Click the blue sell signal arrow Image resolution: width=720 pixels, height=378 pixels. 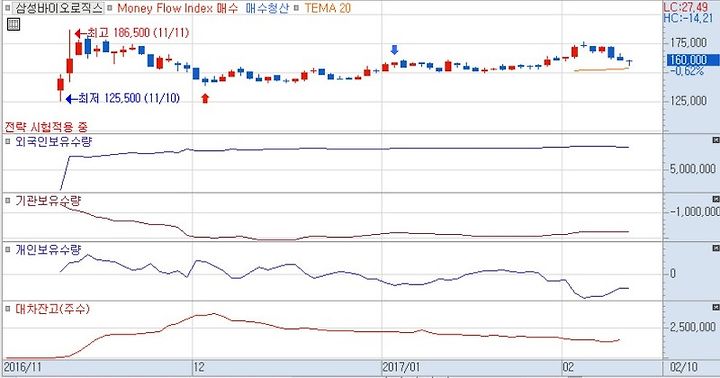click(x=394, y=50)
